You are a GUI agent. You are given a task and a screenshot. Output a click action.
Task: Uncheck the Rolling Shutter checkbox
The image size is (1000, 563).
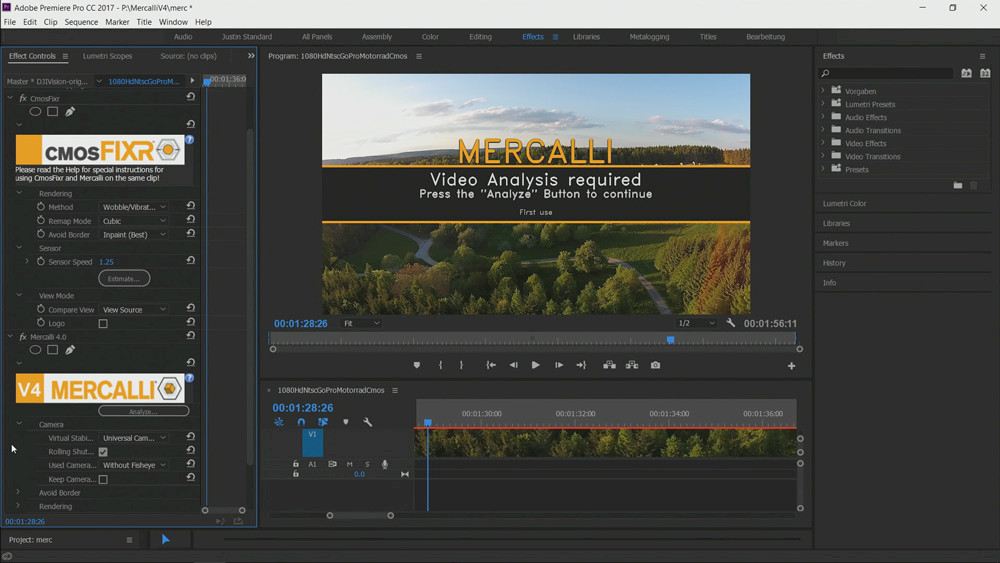click(x=103, y=452)
